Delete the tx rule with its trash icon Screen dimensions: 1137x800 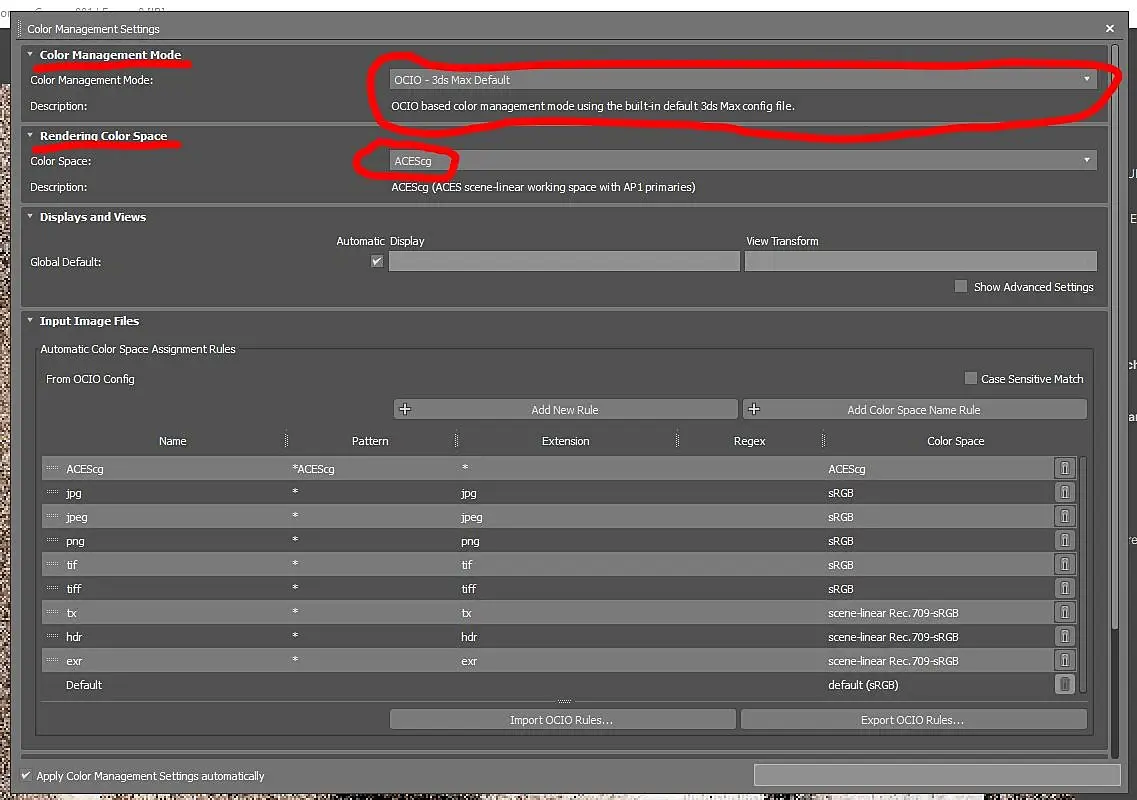click(1064, 612)
